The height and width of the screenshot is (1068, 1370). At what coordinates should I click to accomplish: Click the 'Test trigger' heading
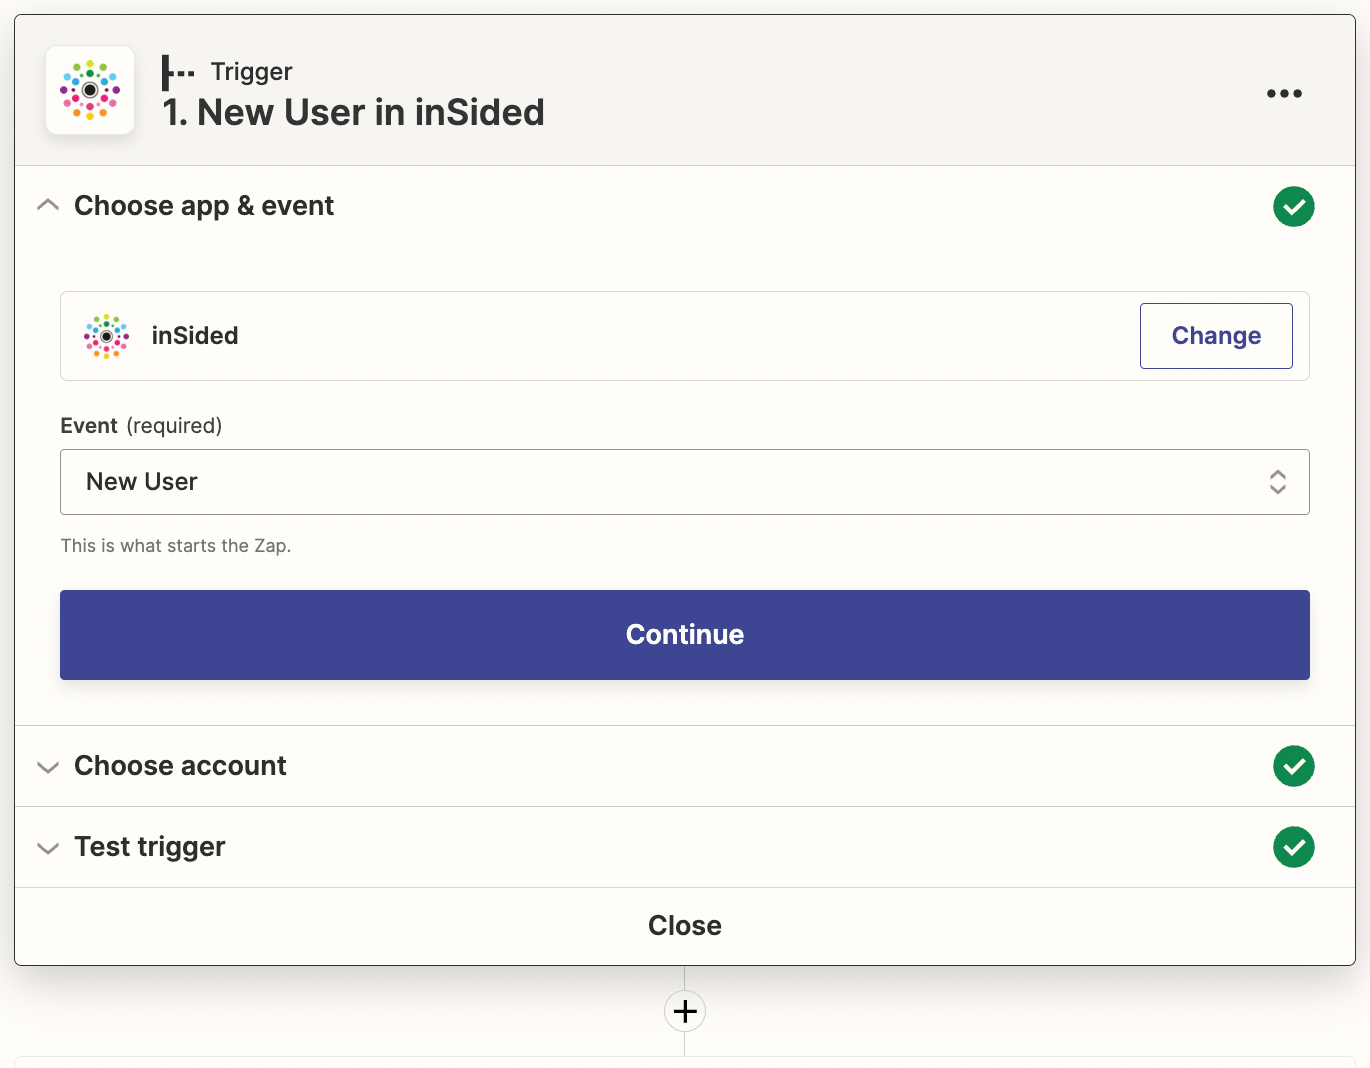[150, 847]
